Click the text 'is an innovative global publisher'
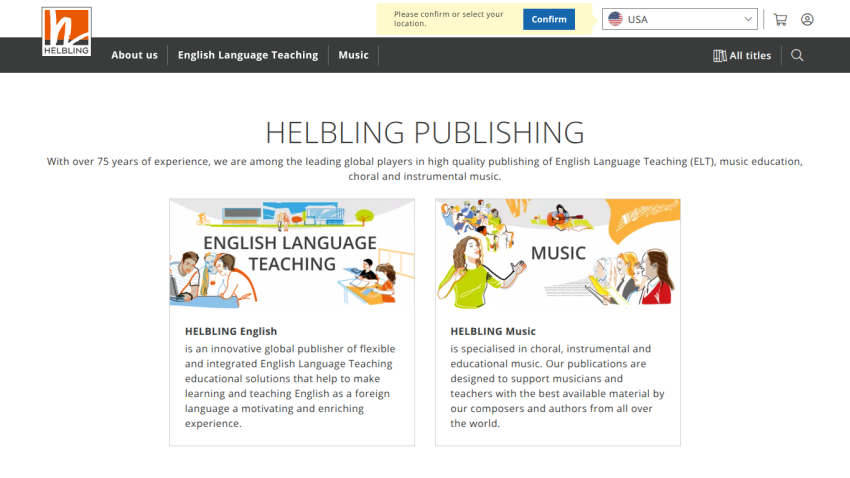This screenshot has height=478, width=850. click(265, 349)
